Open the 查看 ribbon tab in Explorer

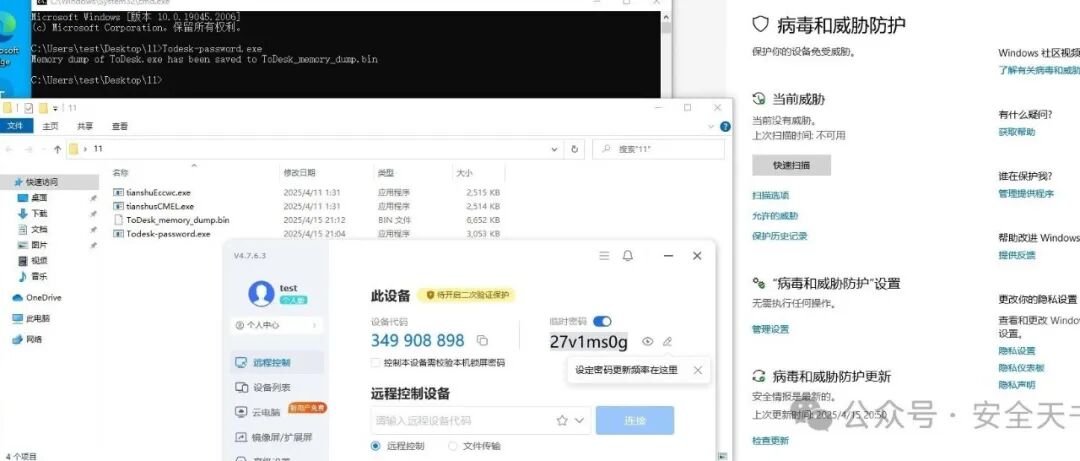120,126
